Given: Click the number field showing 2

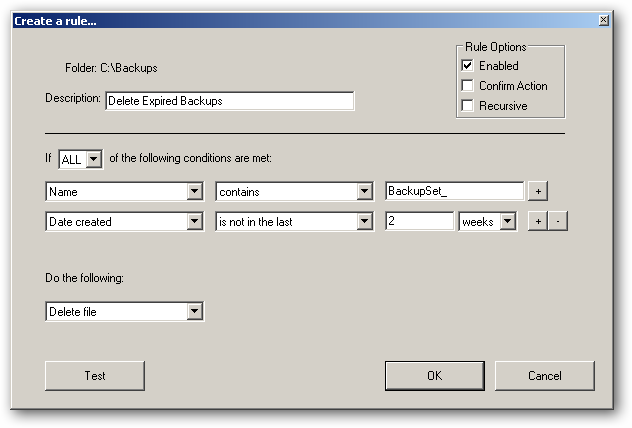Looking at the screenshot, I should click(x=420, y=221).
